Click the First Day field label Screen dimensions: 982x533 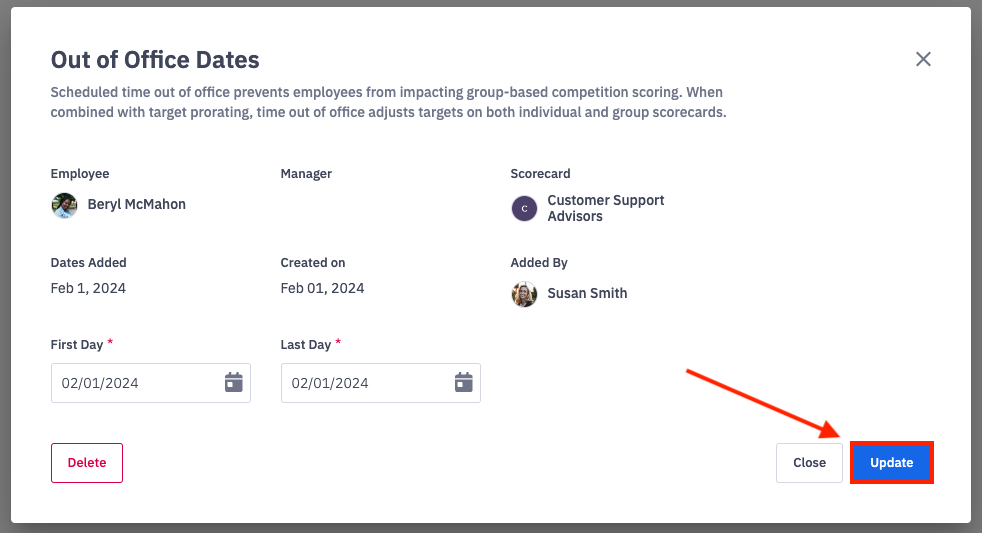pos(77,345)
